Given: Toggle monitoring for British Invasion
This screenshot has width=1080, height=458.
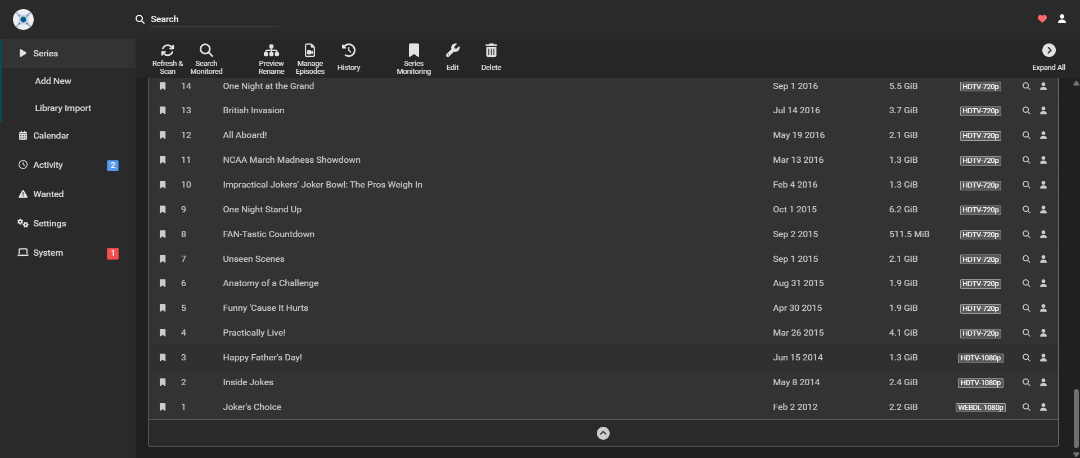Looking at the screenshot, I should coord(163,110).
